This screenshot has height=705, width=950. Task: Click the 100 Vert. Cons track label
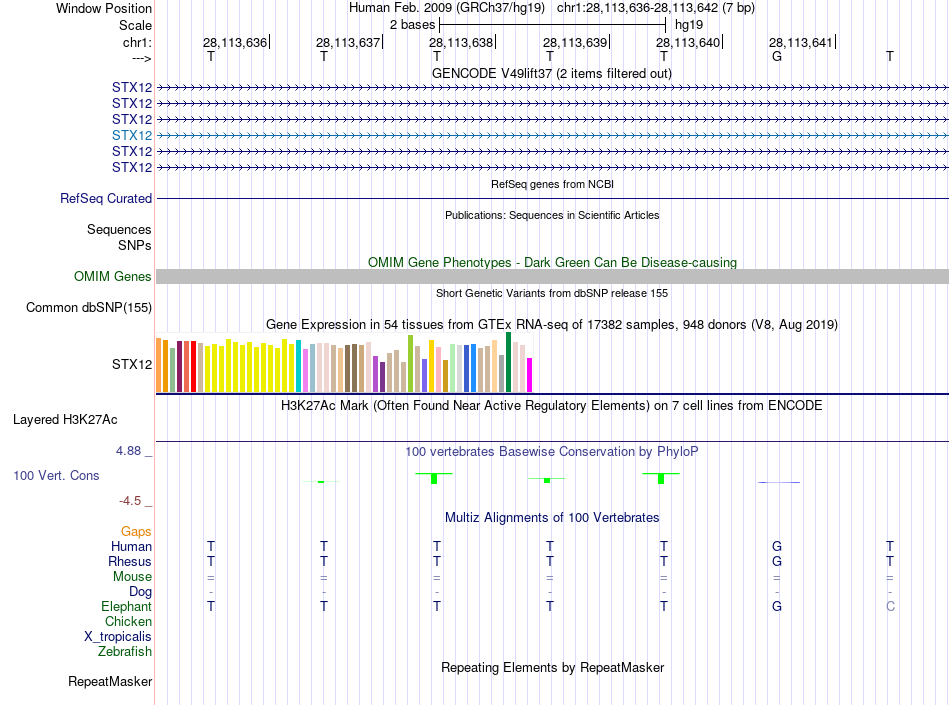click(x=56, y=476)
